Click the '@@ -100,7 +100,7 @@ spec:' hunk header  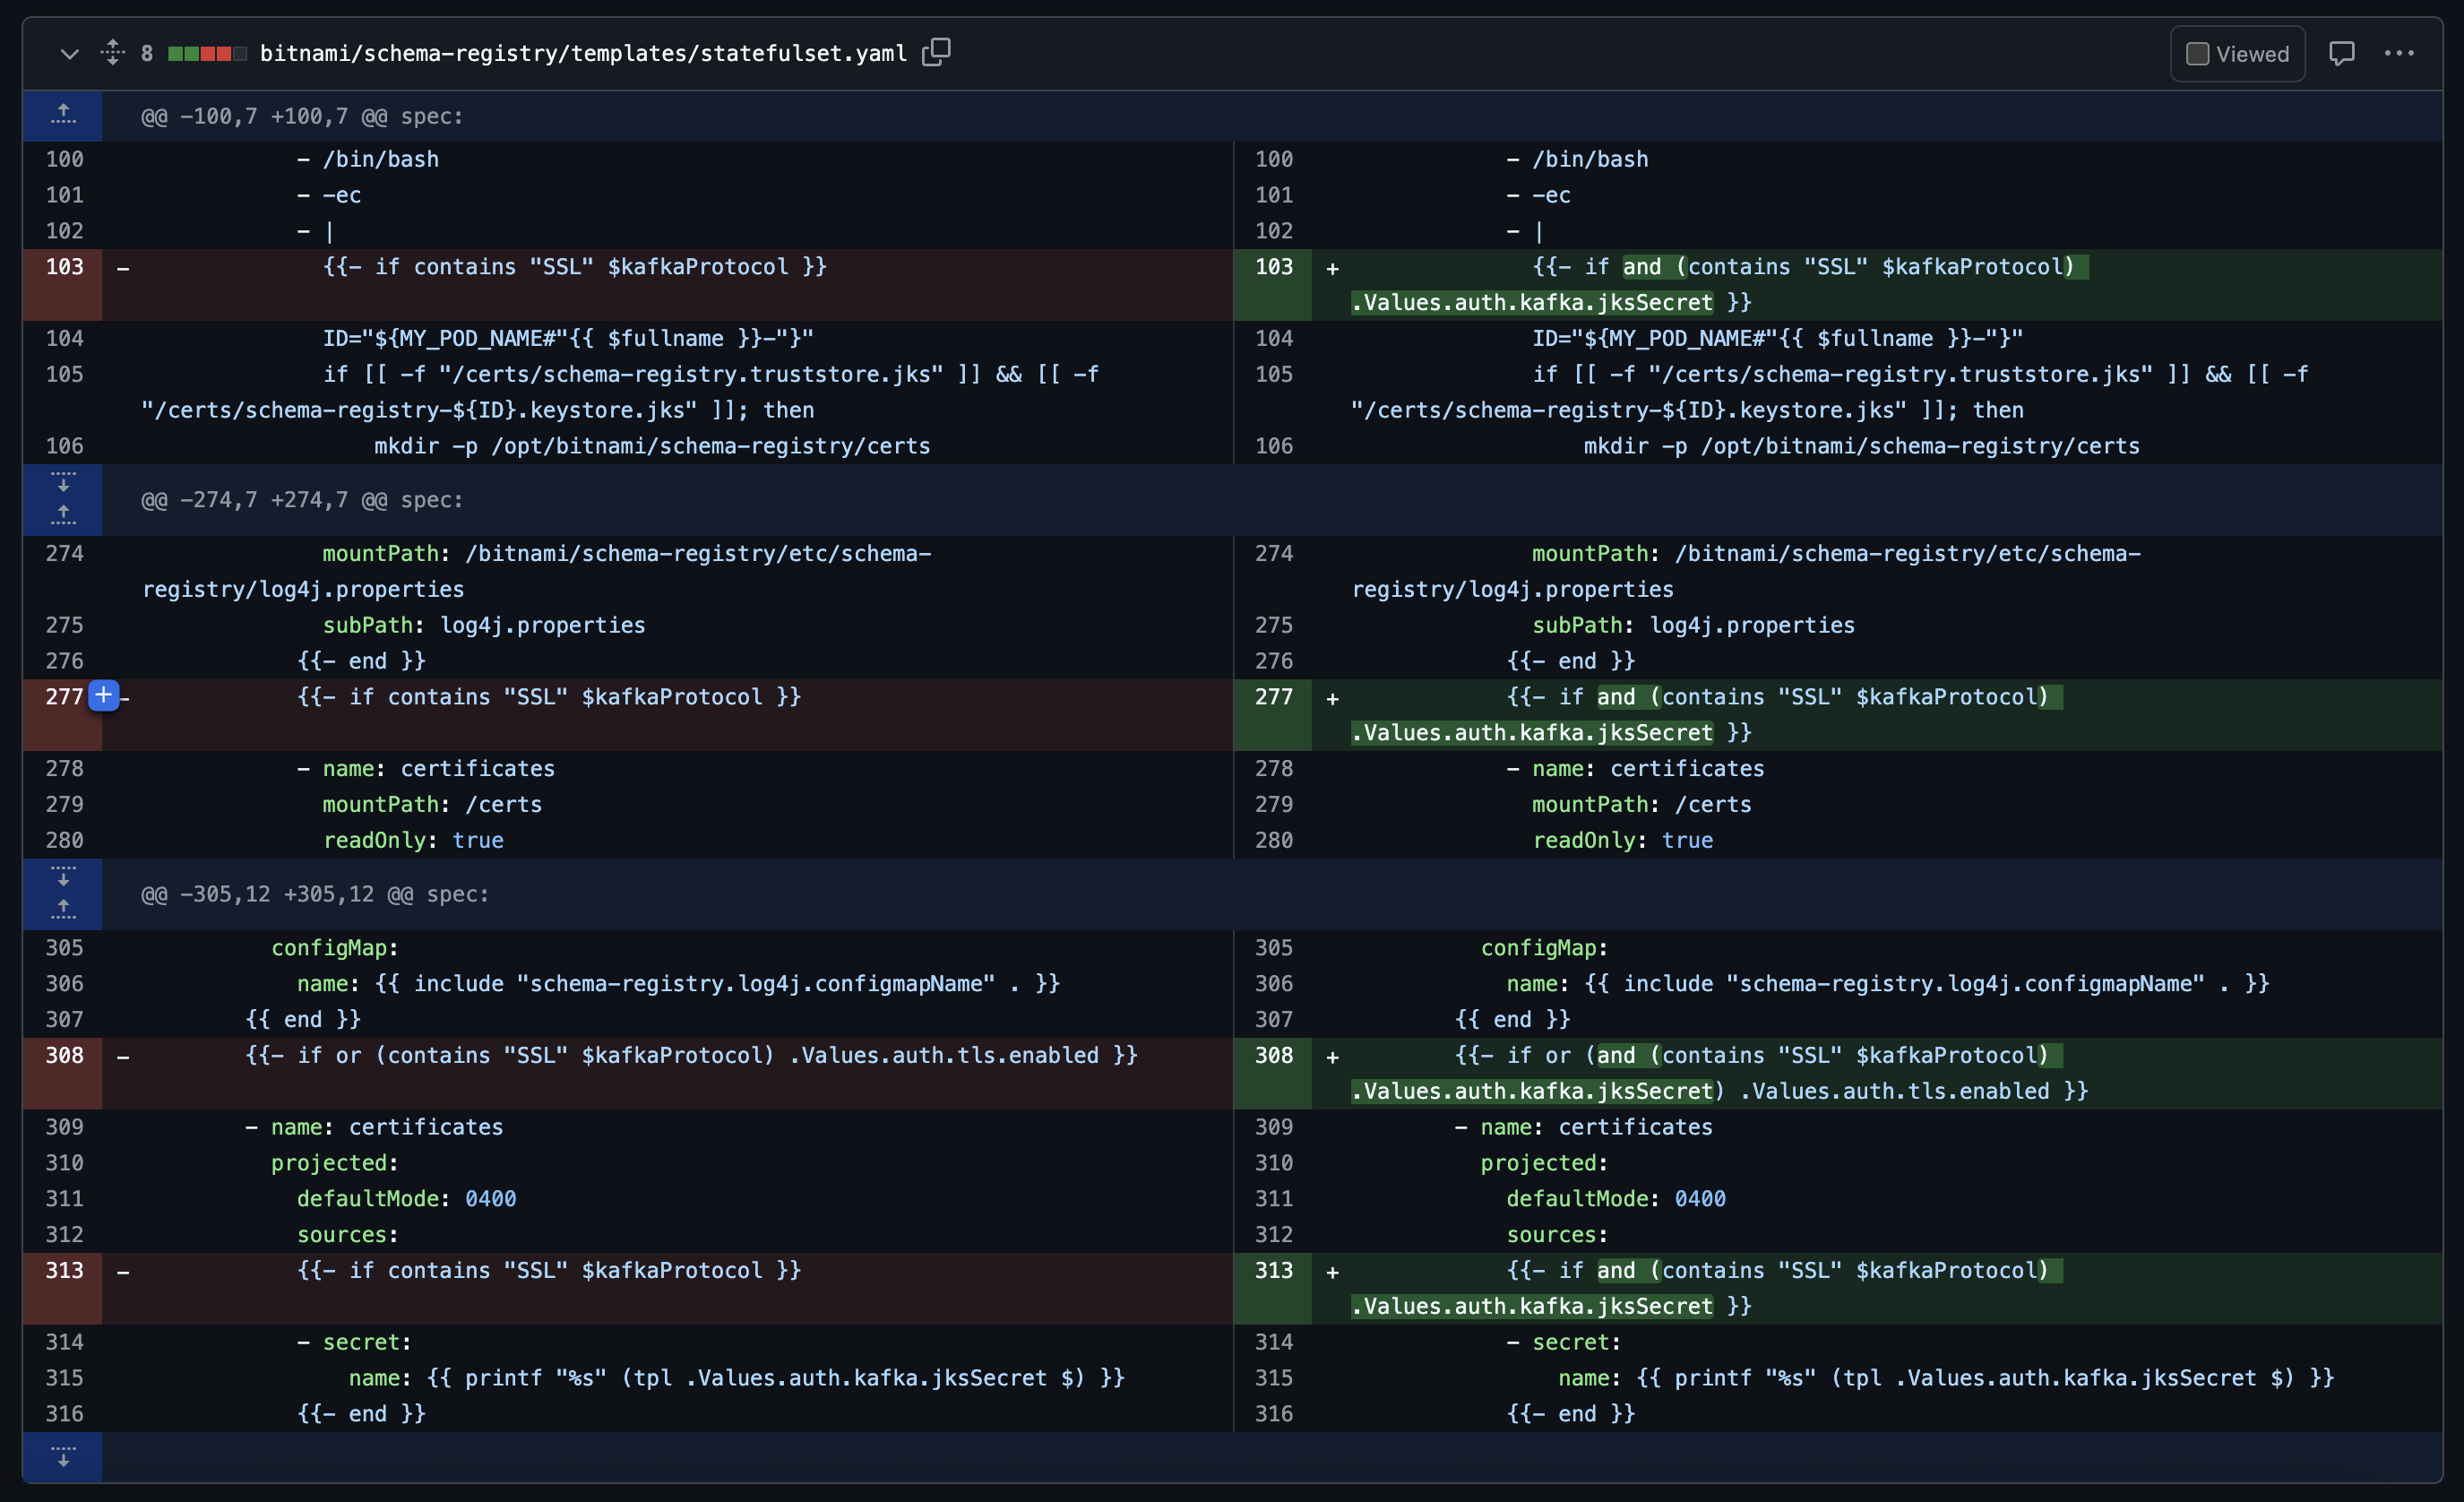[x=302, y=117]
